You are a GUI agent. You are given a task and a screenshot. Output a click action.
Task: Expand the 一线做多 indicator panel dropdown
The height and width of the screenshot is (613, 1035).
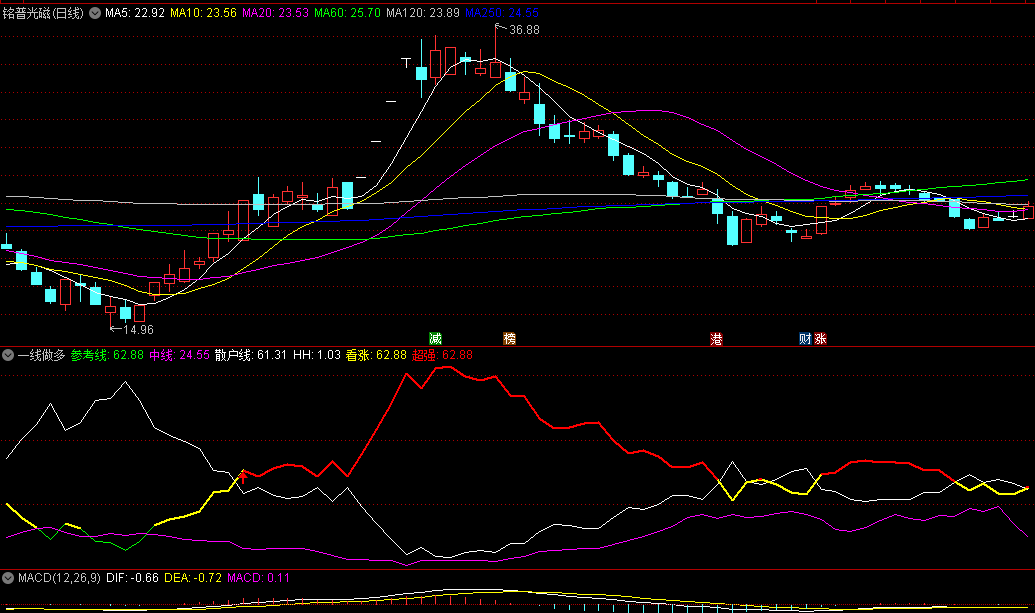tap(8, 355)
